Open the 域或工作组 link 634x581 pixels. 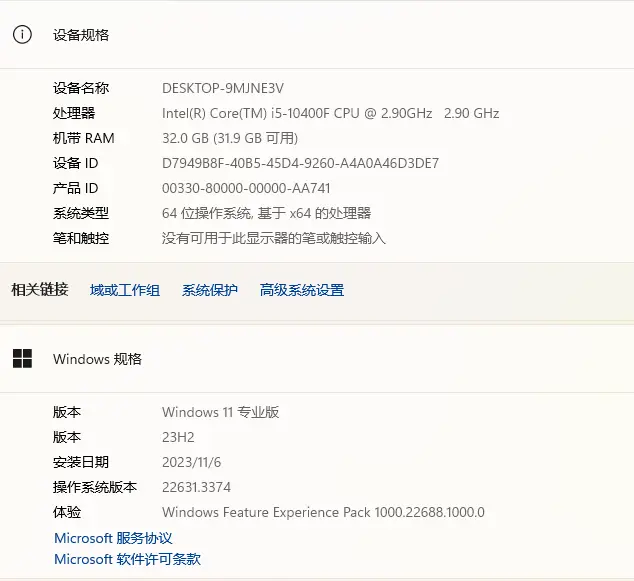[x=125, y=290]
